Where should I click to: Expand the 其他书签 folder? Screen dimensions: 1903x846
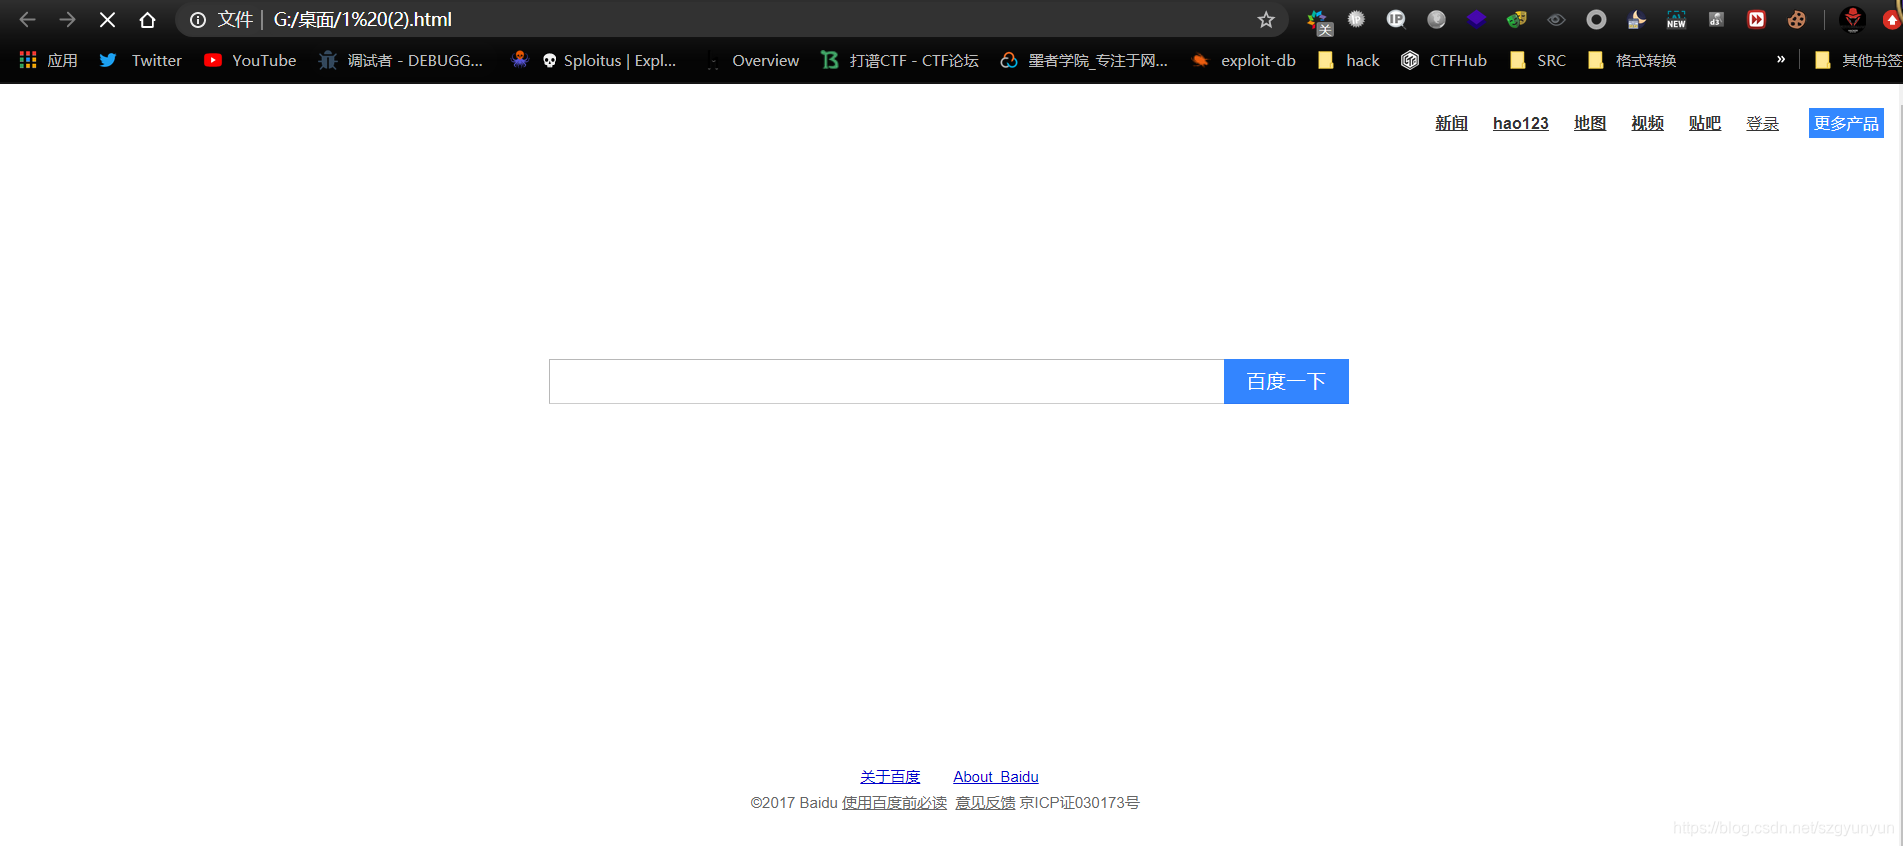(1857, 60)
